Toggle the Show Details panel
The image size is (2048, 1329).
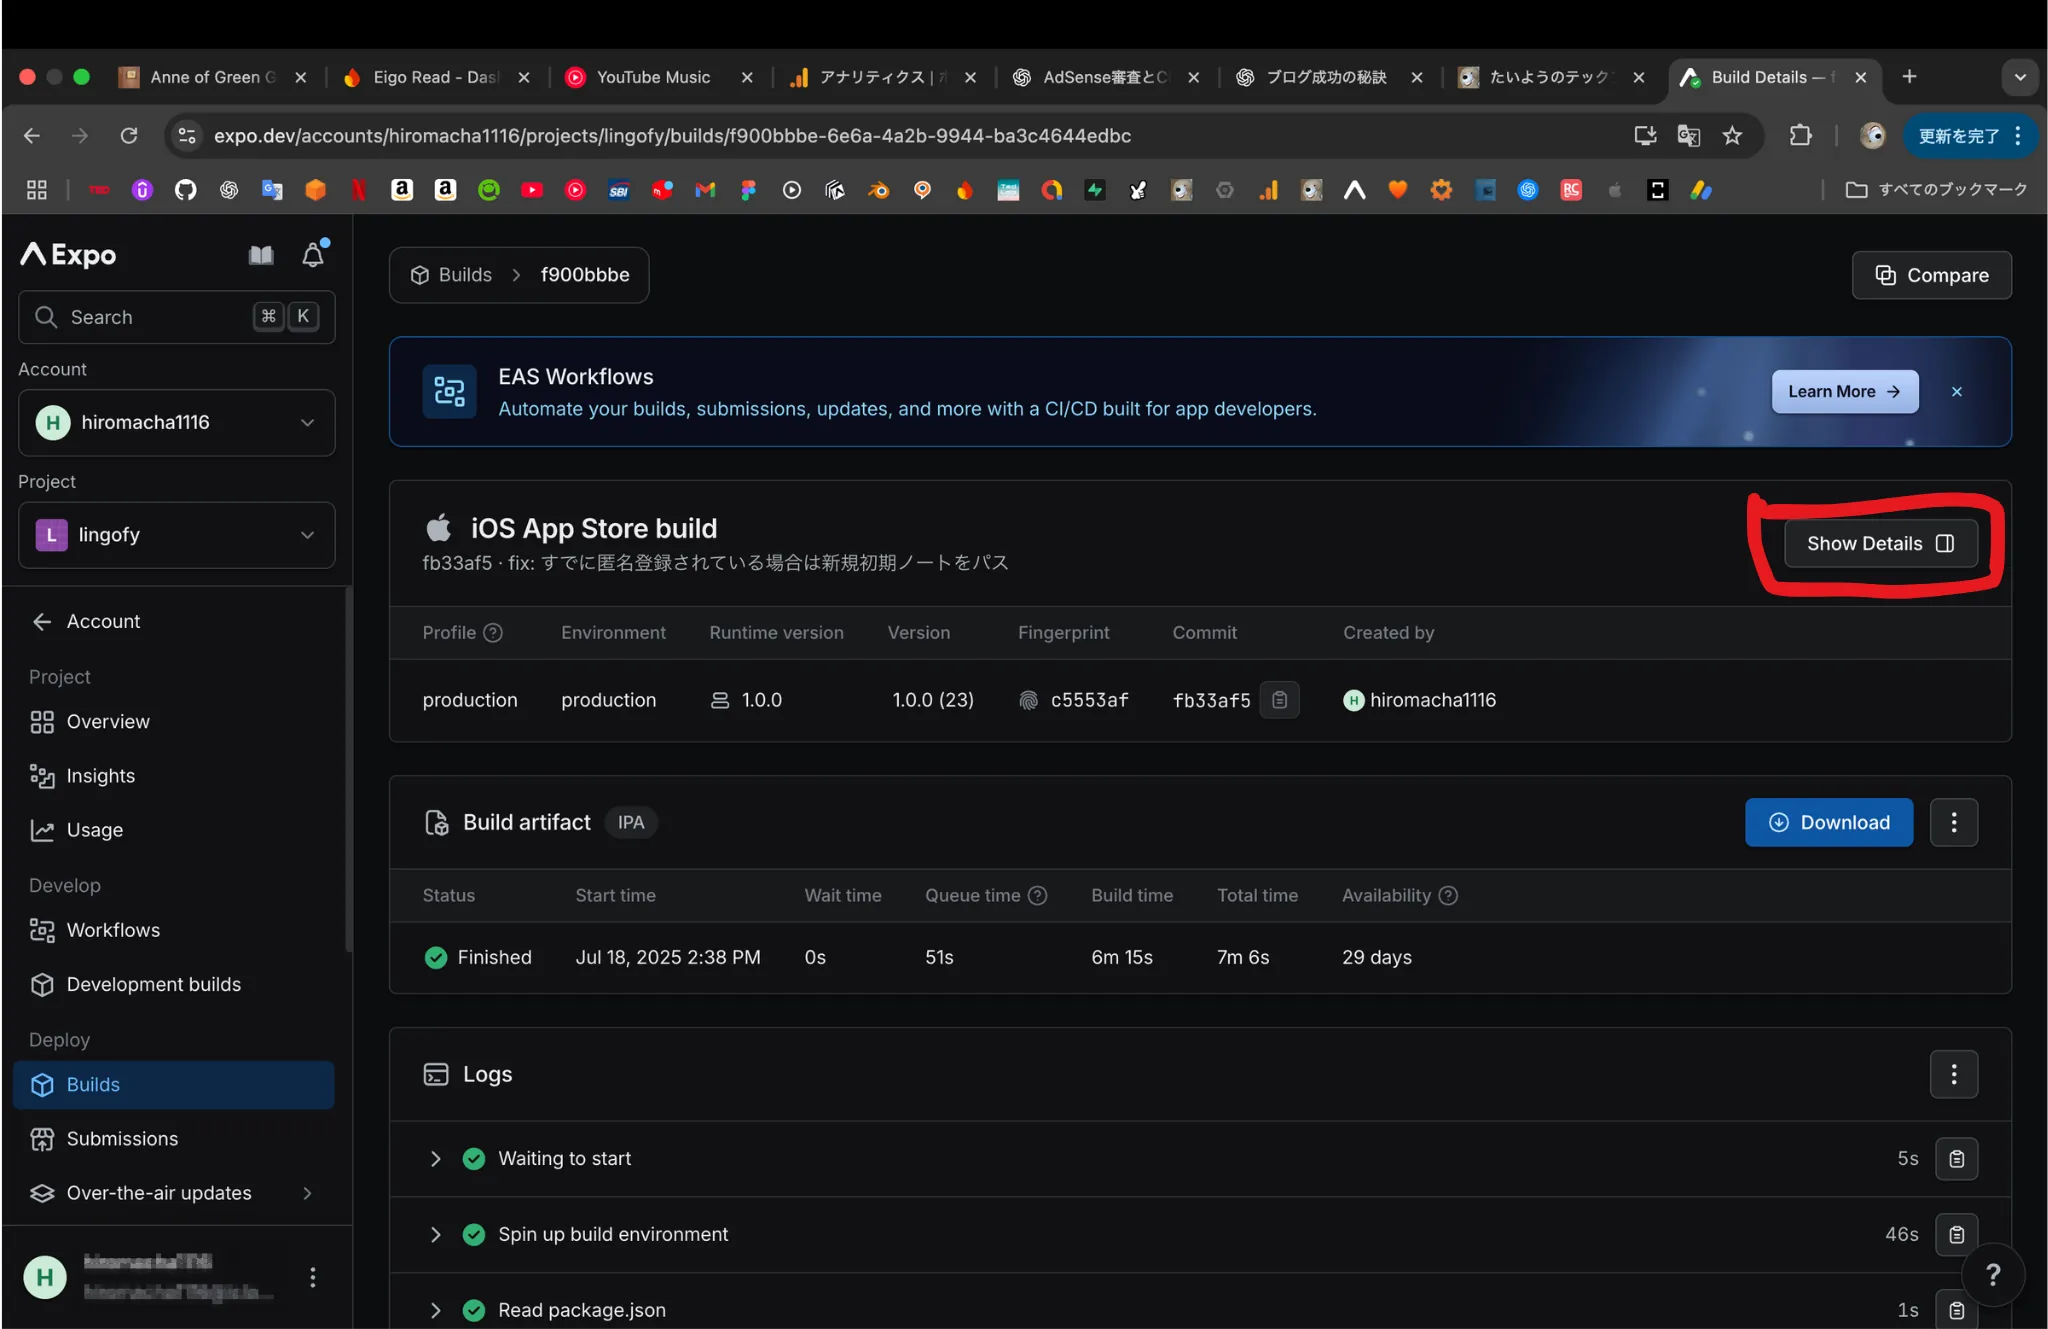[x=1879, y=544]
